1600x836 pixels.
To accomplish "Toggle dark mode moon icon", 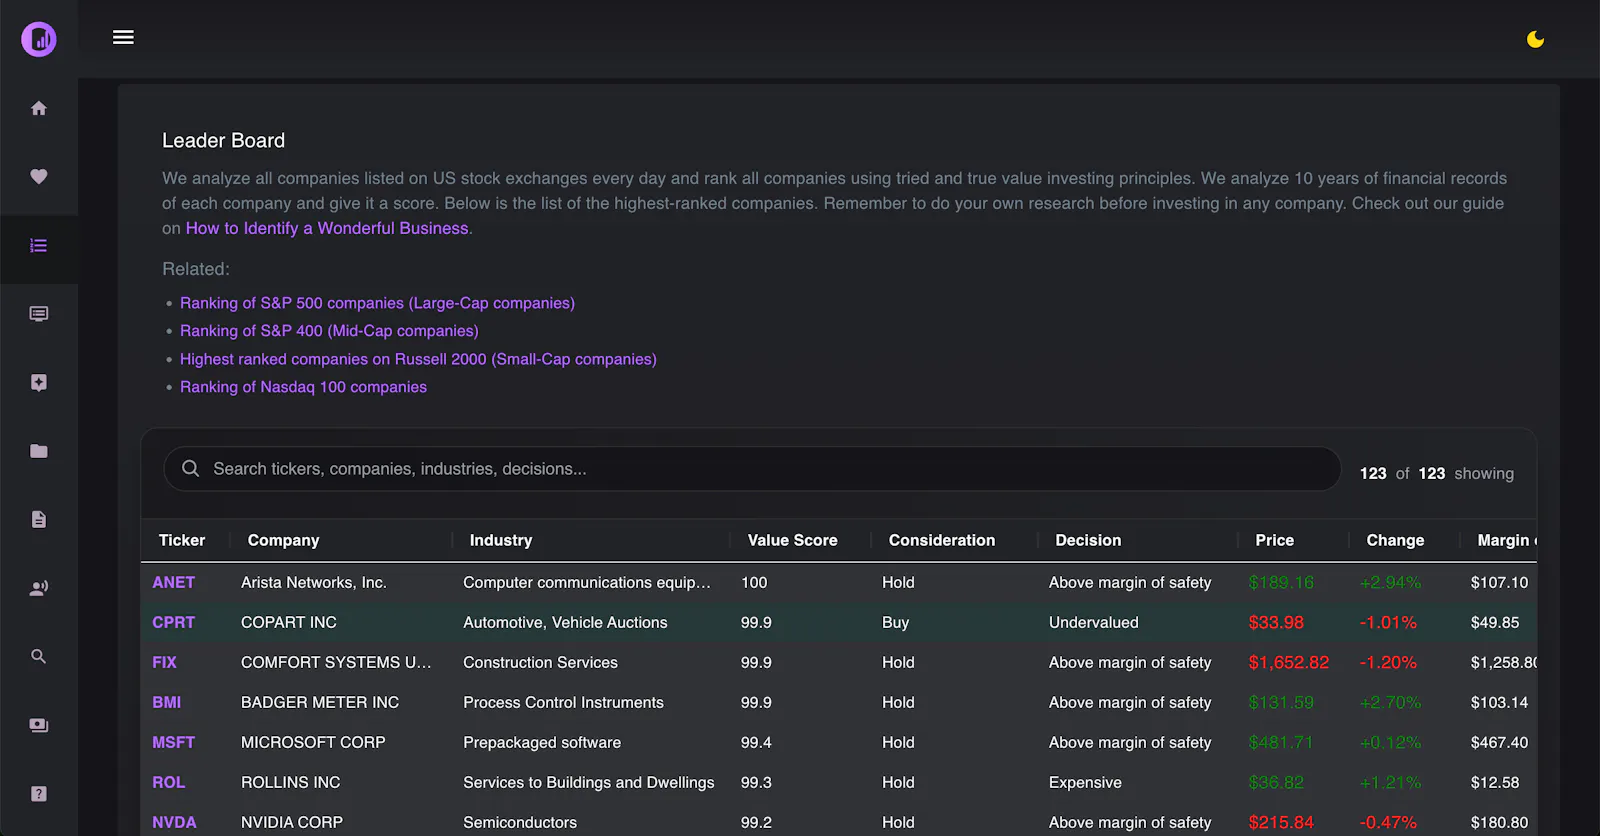I will pyautogui.click(x=1535, y=39).
